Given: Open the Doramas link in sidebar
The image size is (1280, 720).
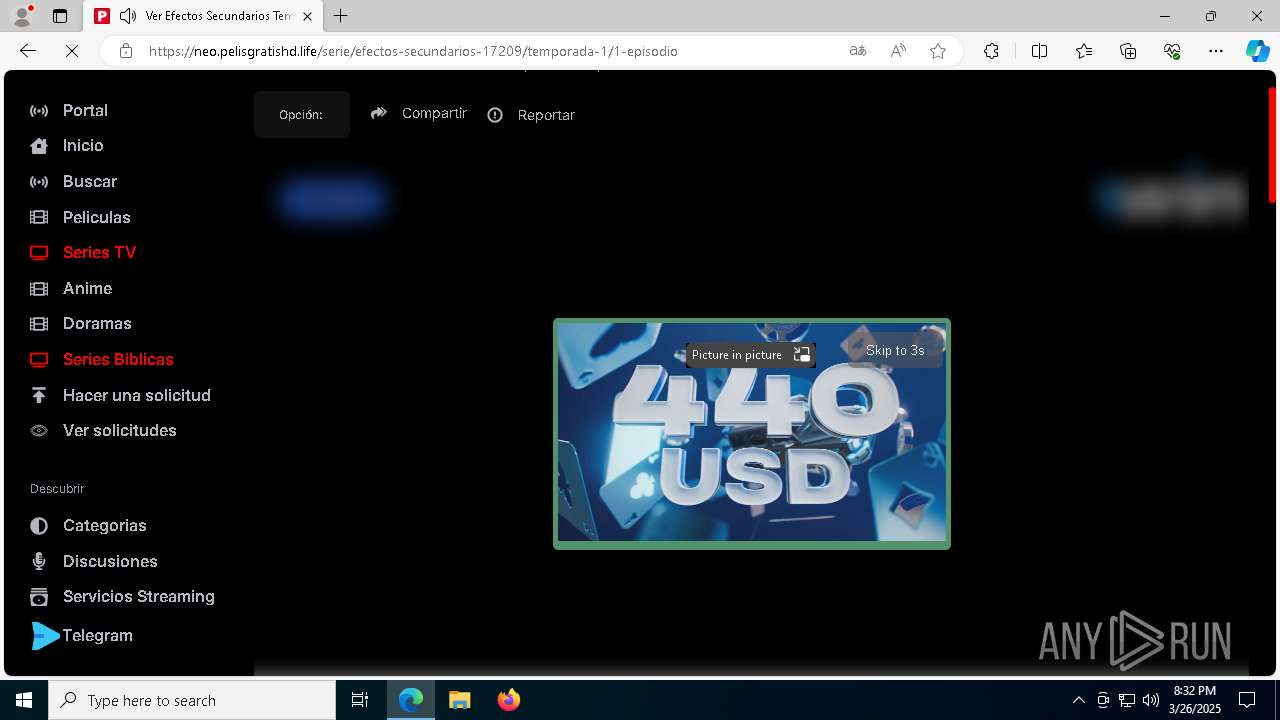Looking at the screenshot, I should point(97,323).
